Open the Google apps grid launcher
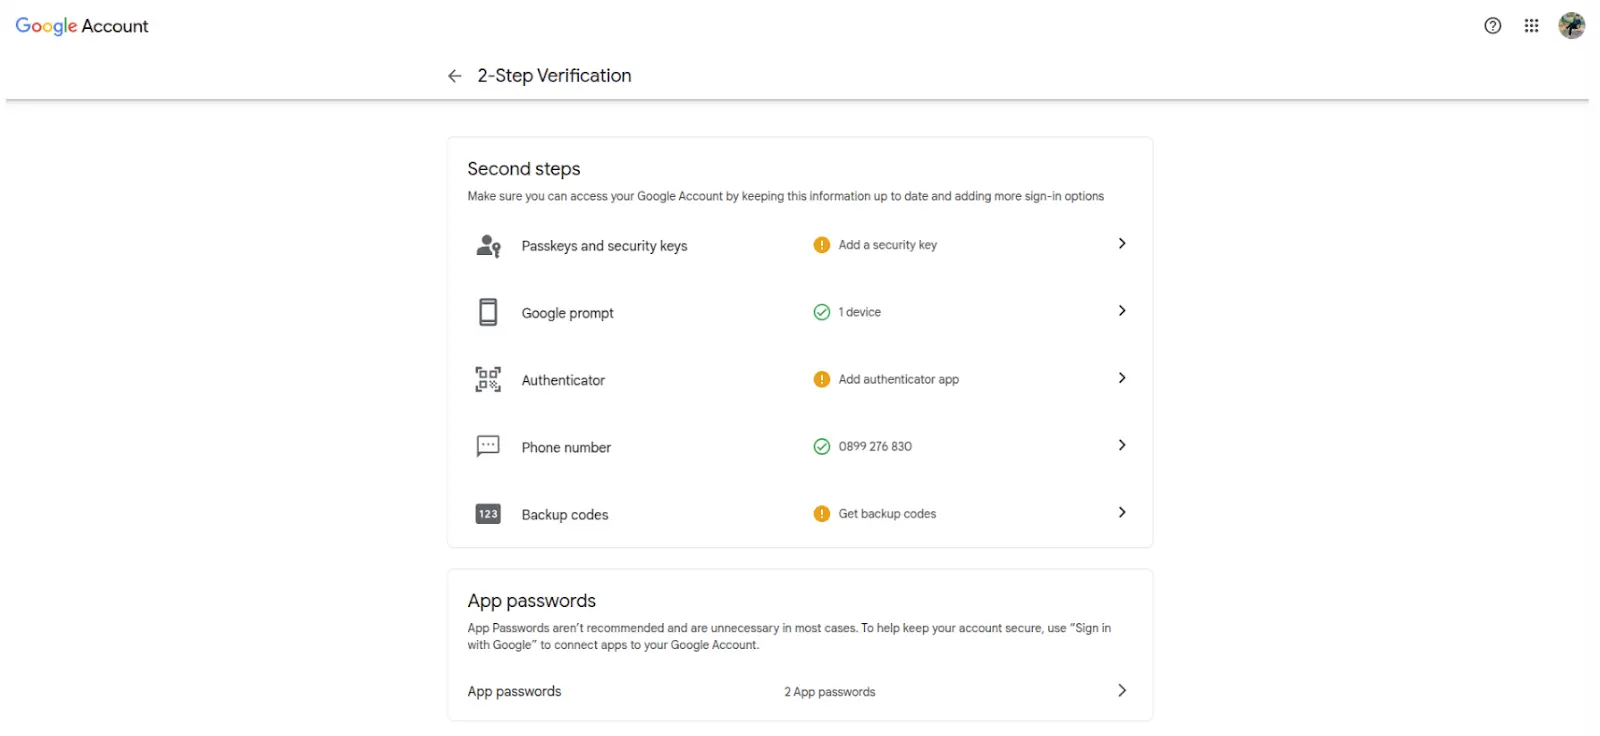Screen dimensions: 1600x736 pos(1531,26)
